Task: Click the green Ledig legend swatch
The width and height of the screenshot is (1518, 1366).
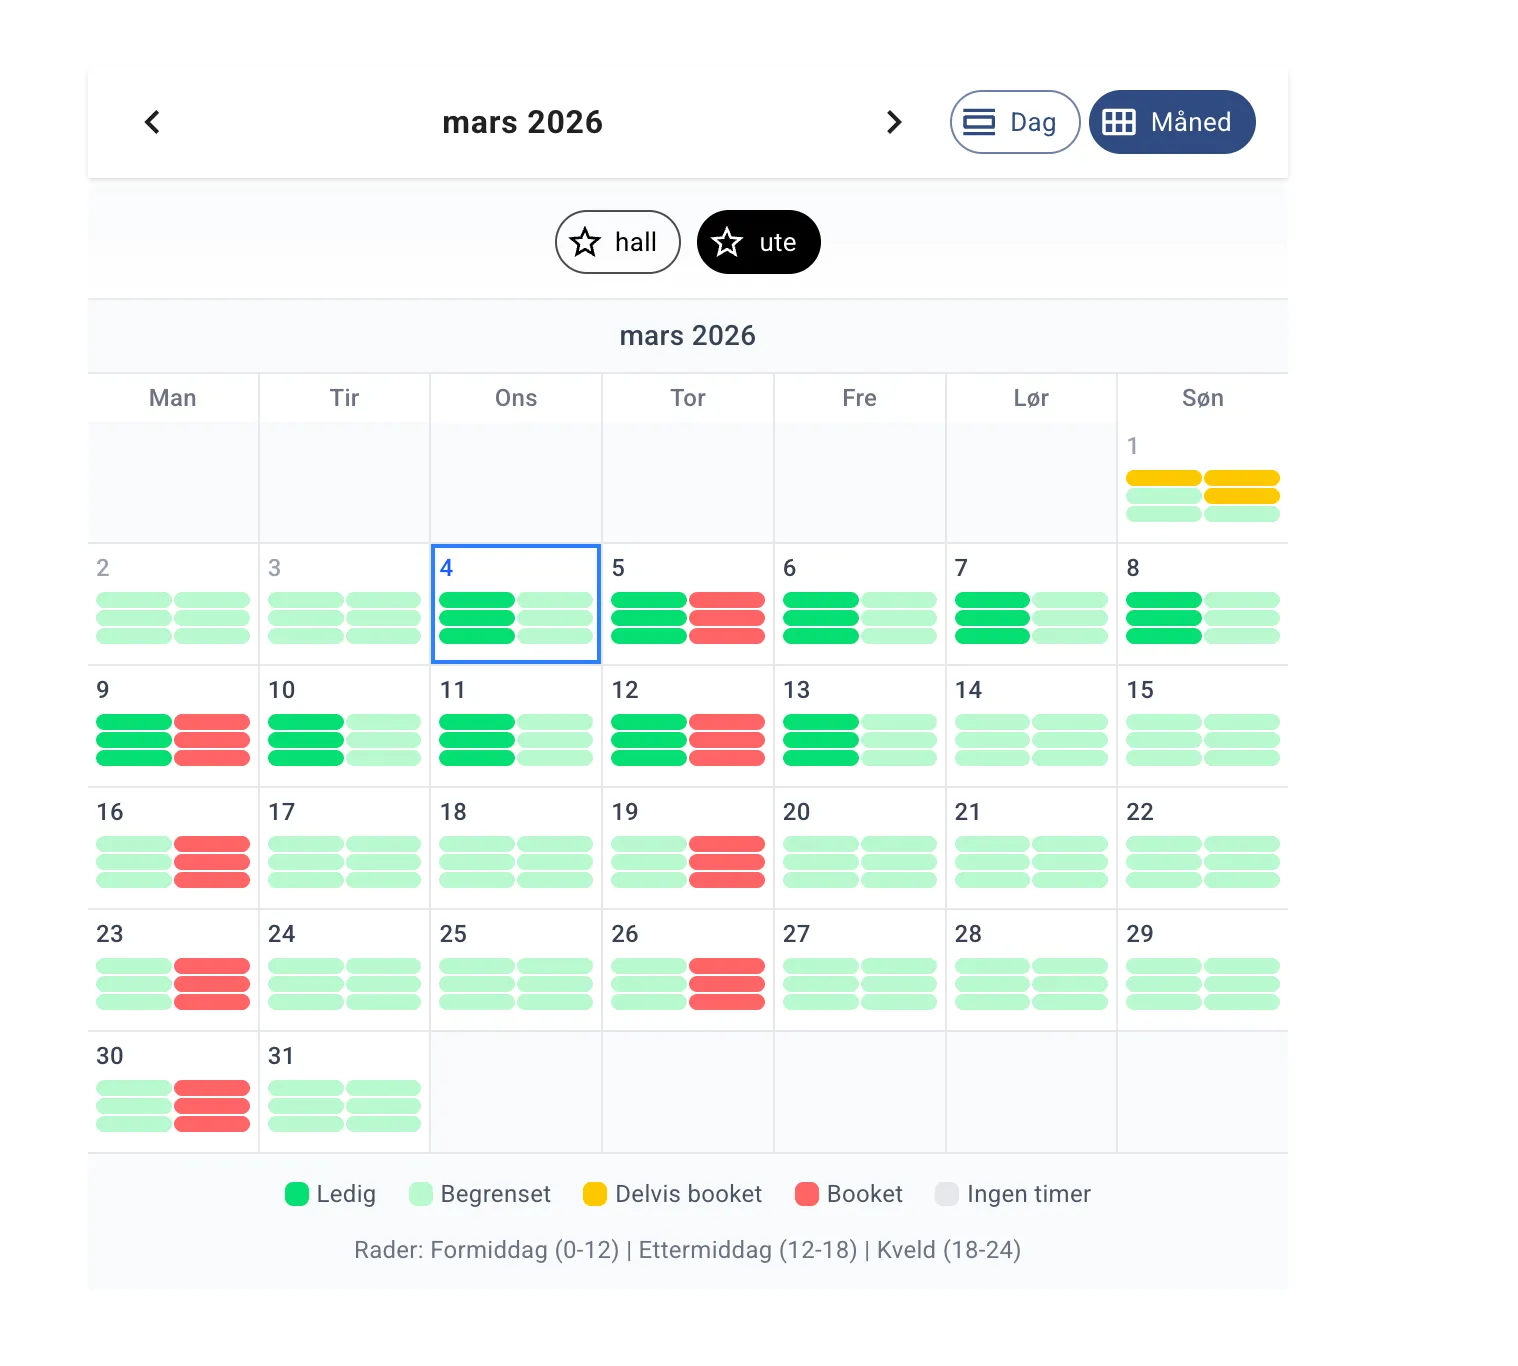Action: click(297, 1194)
